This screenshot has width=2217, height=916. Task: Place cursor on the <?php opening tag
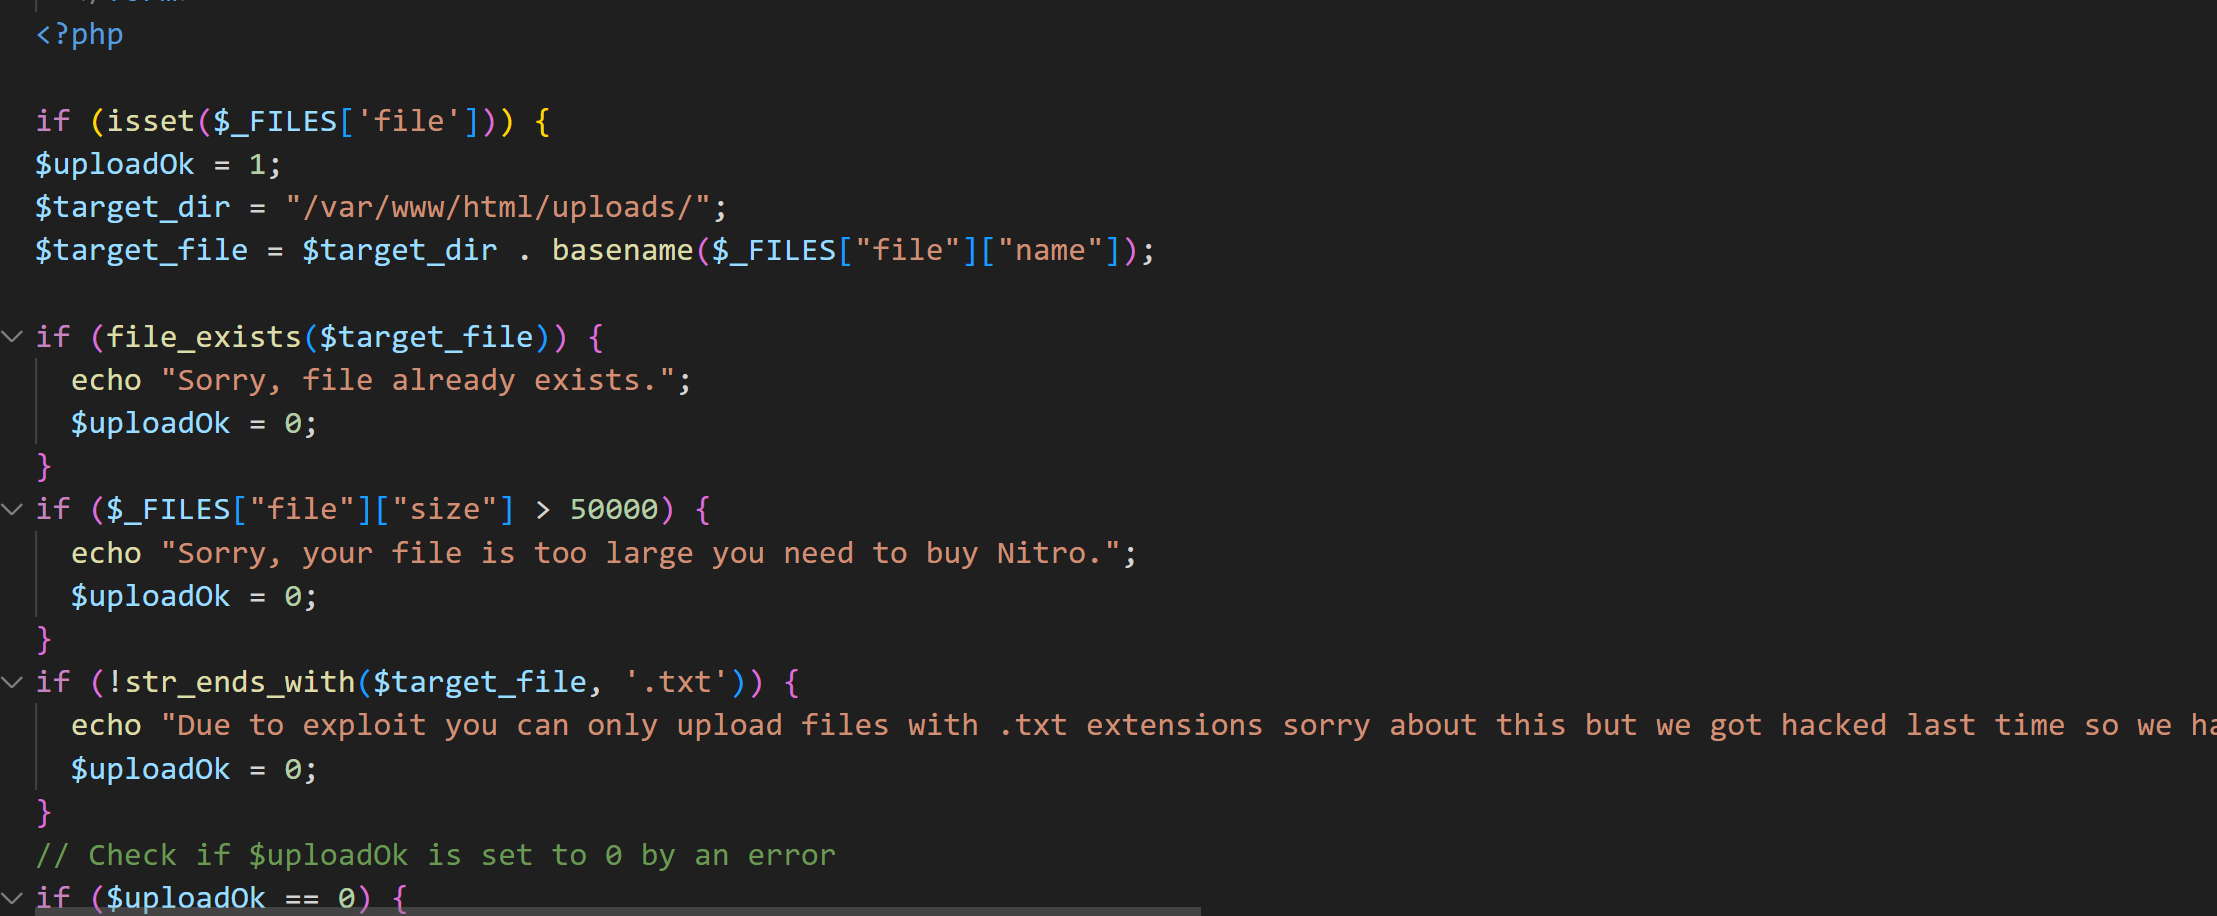point(80,35)
